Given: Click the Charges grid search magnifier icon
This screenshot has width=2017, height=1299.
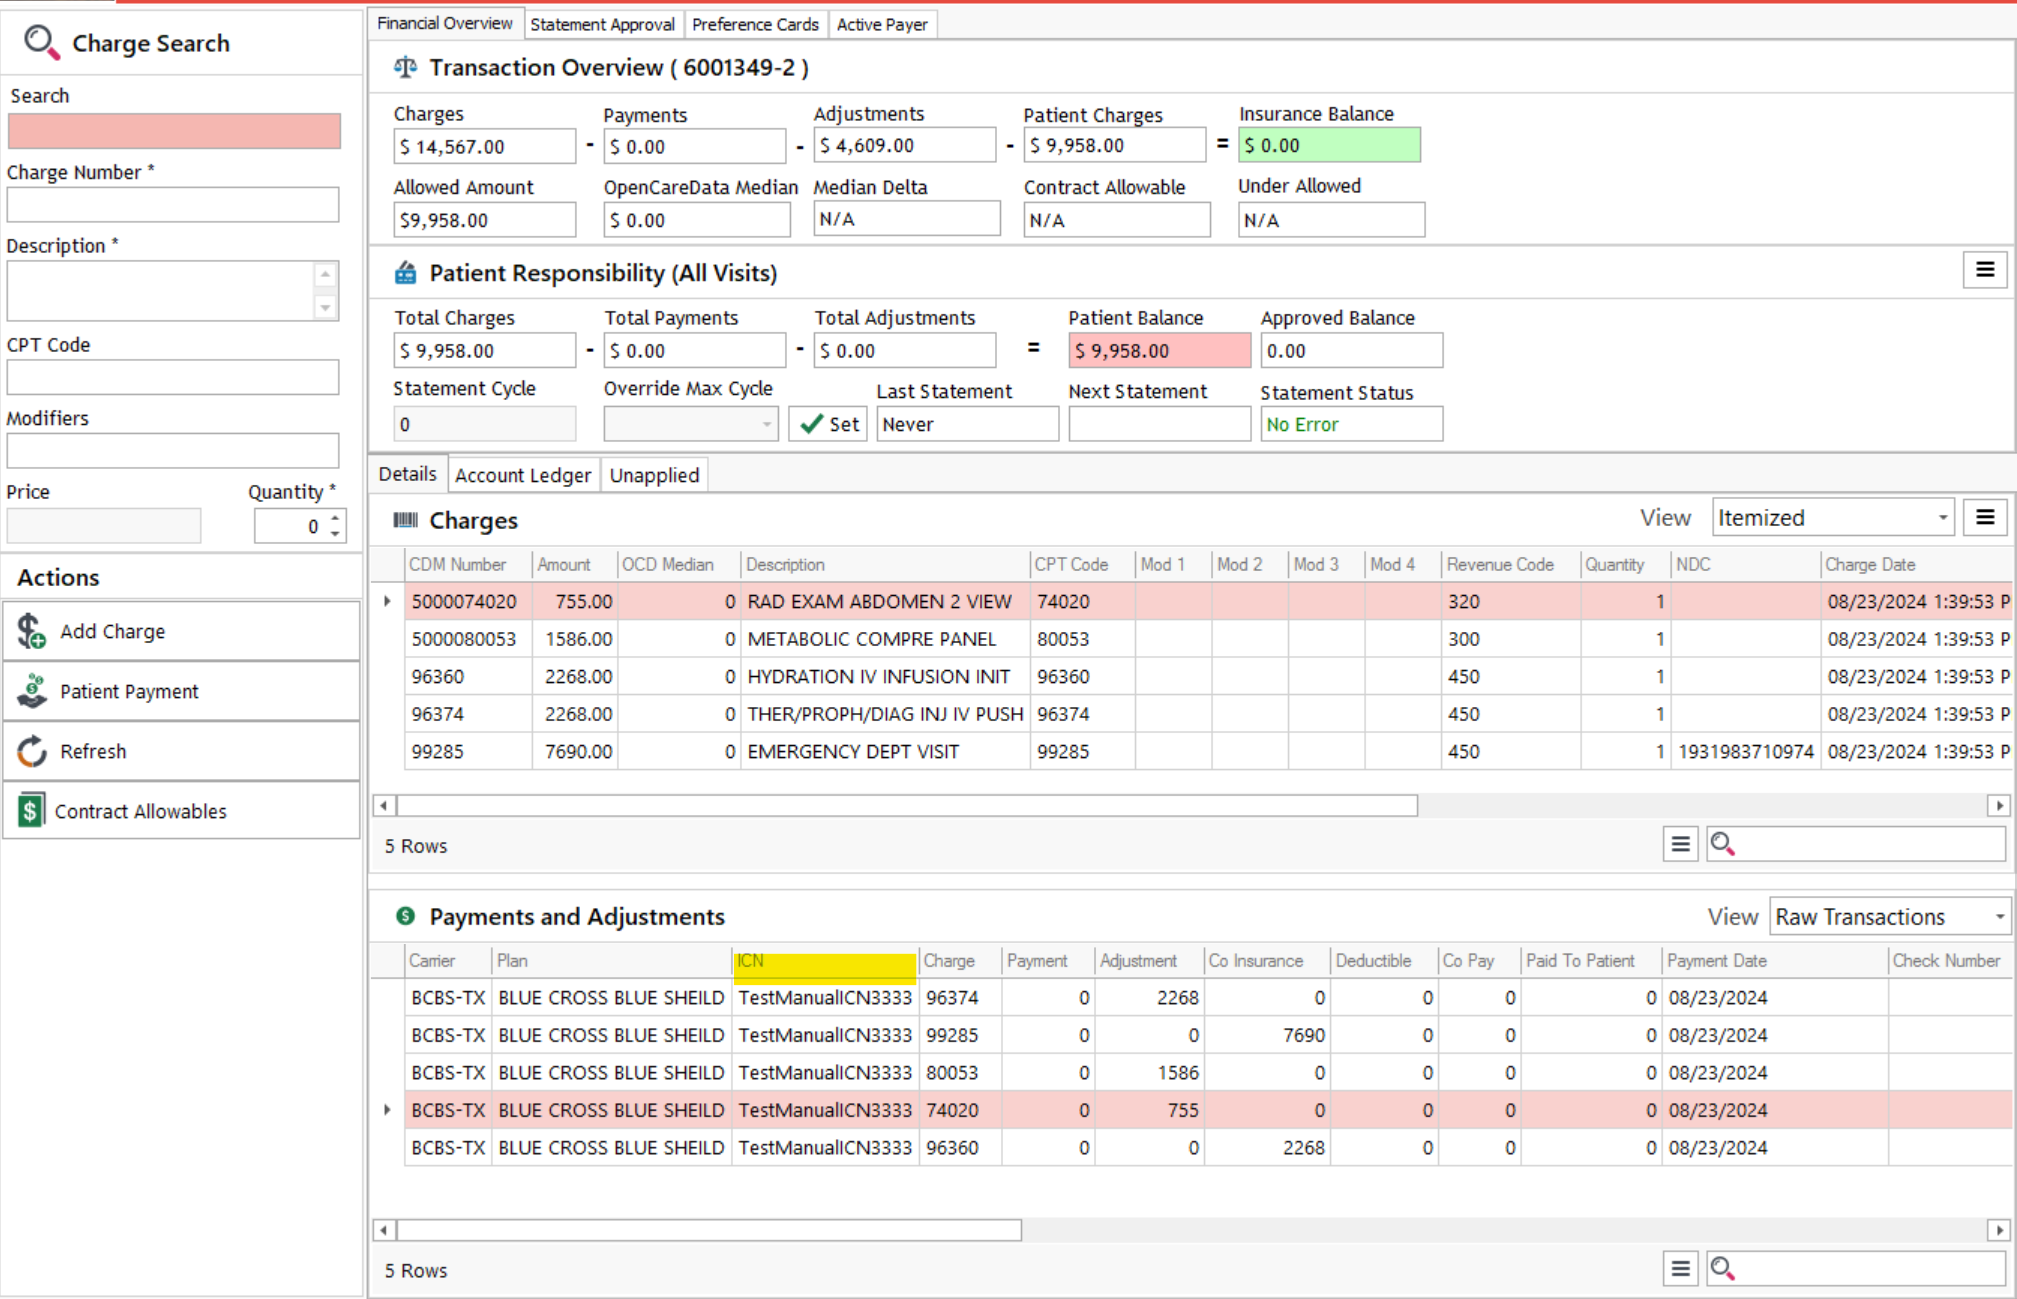Looking at the screenshot, I should [x=1722, y=845].
